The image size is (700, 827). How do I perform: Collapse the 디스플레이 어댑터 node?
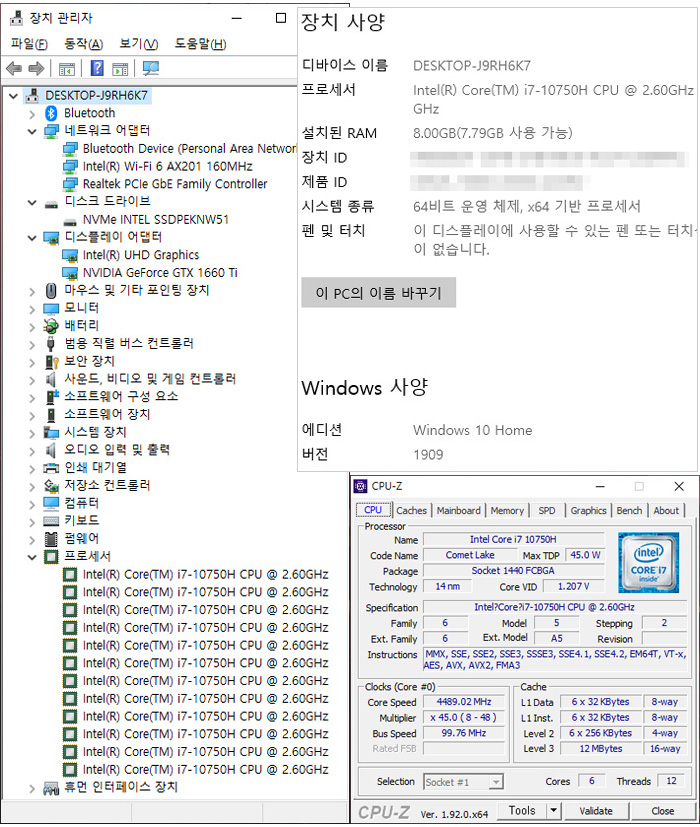32,238
